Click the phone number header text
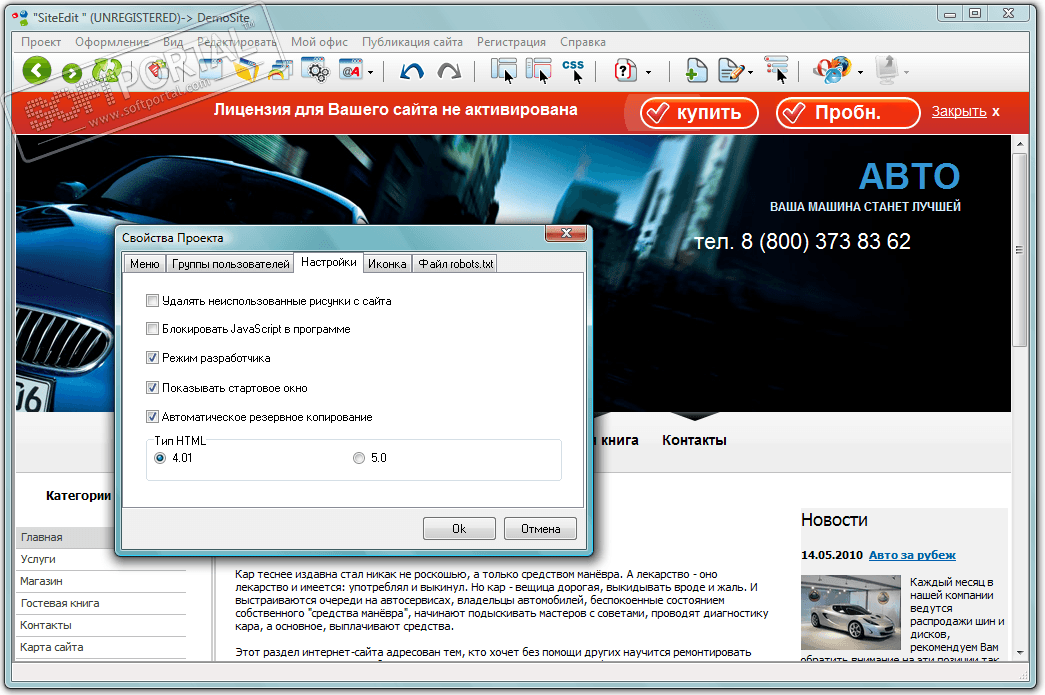Viewport: 1045px width, 695px height. pos(802,241)
